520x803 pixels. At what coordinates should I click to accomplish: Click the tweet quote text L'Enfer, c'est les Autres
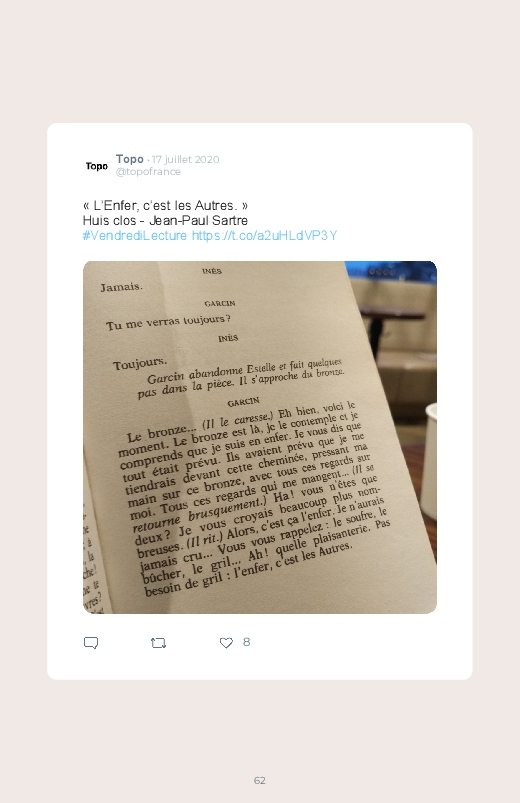[x=165, y=206]
